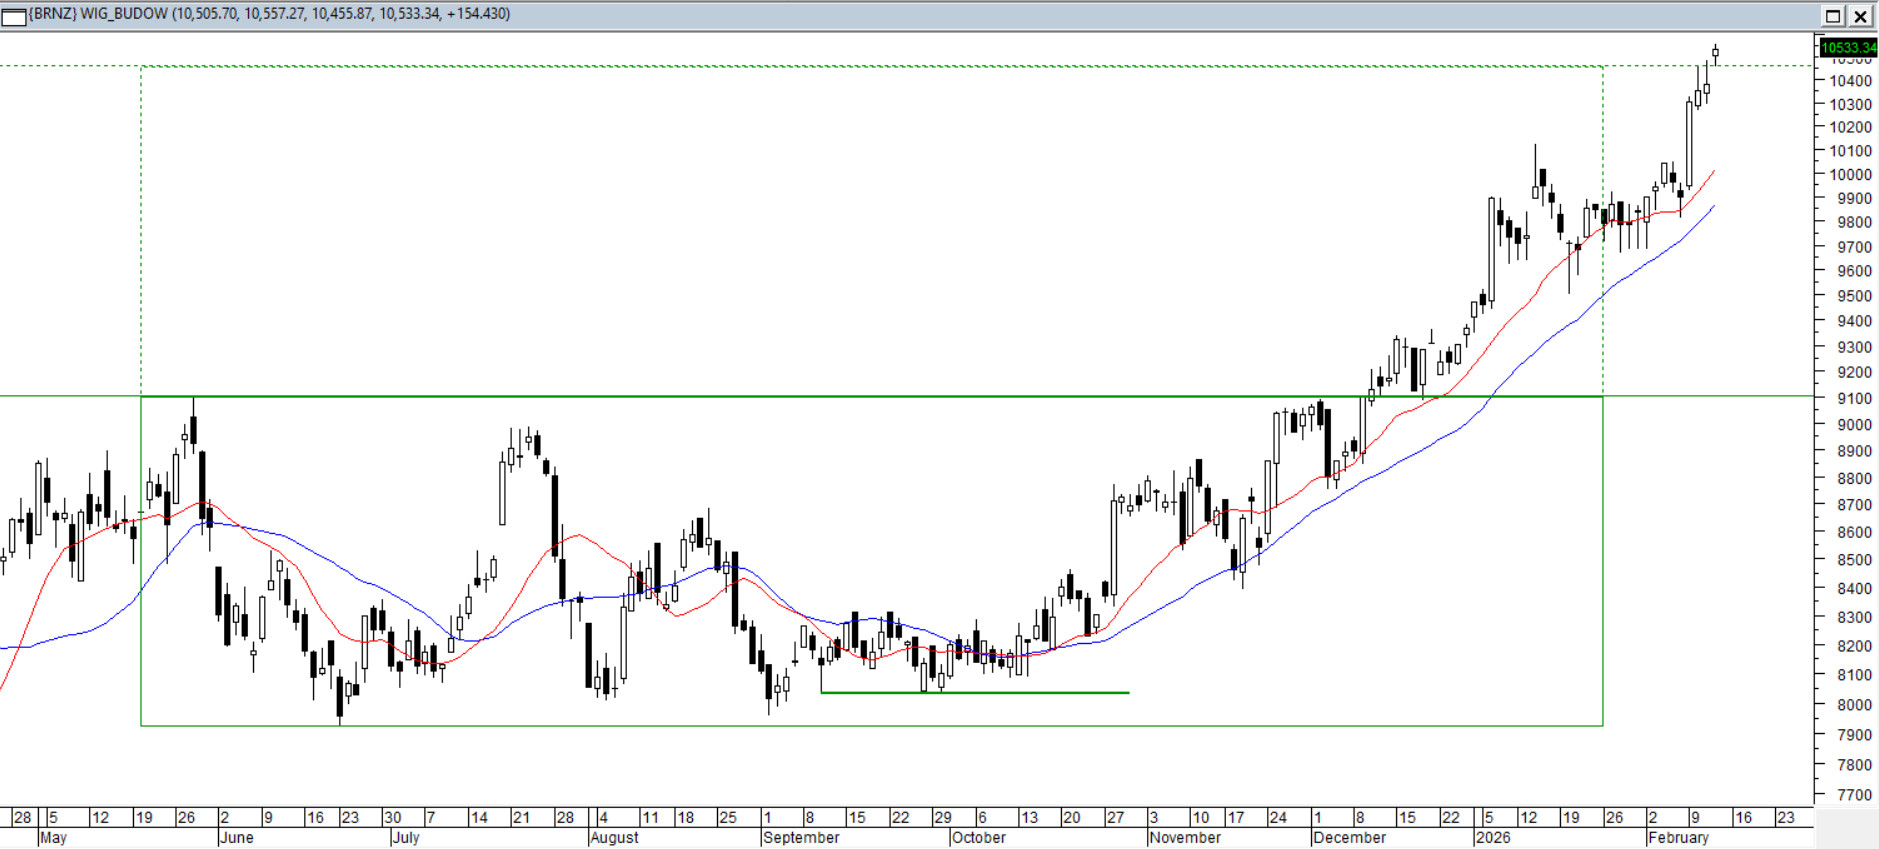
Task: Click the September label on time axis
Action: (x=800, y=838)
